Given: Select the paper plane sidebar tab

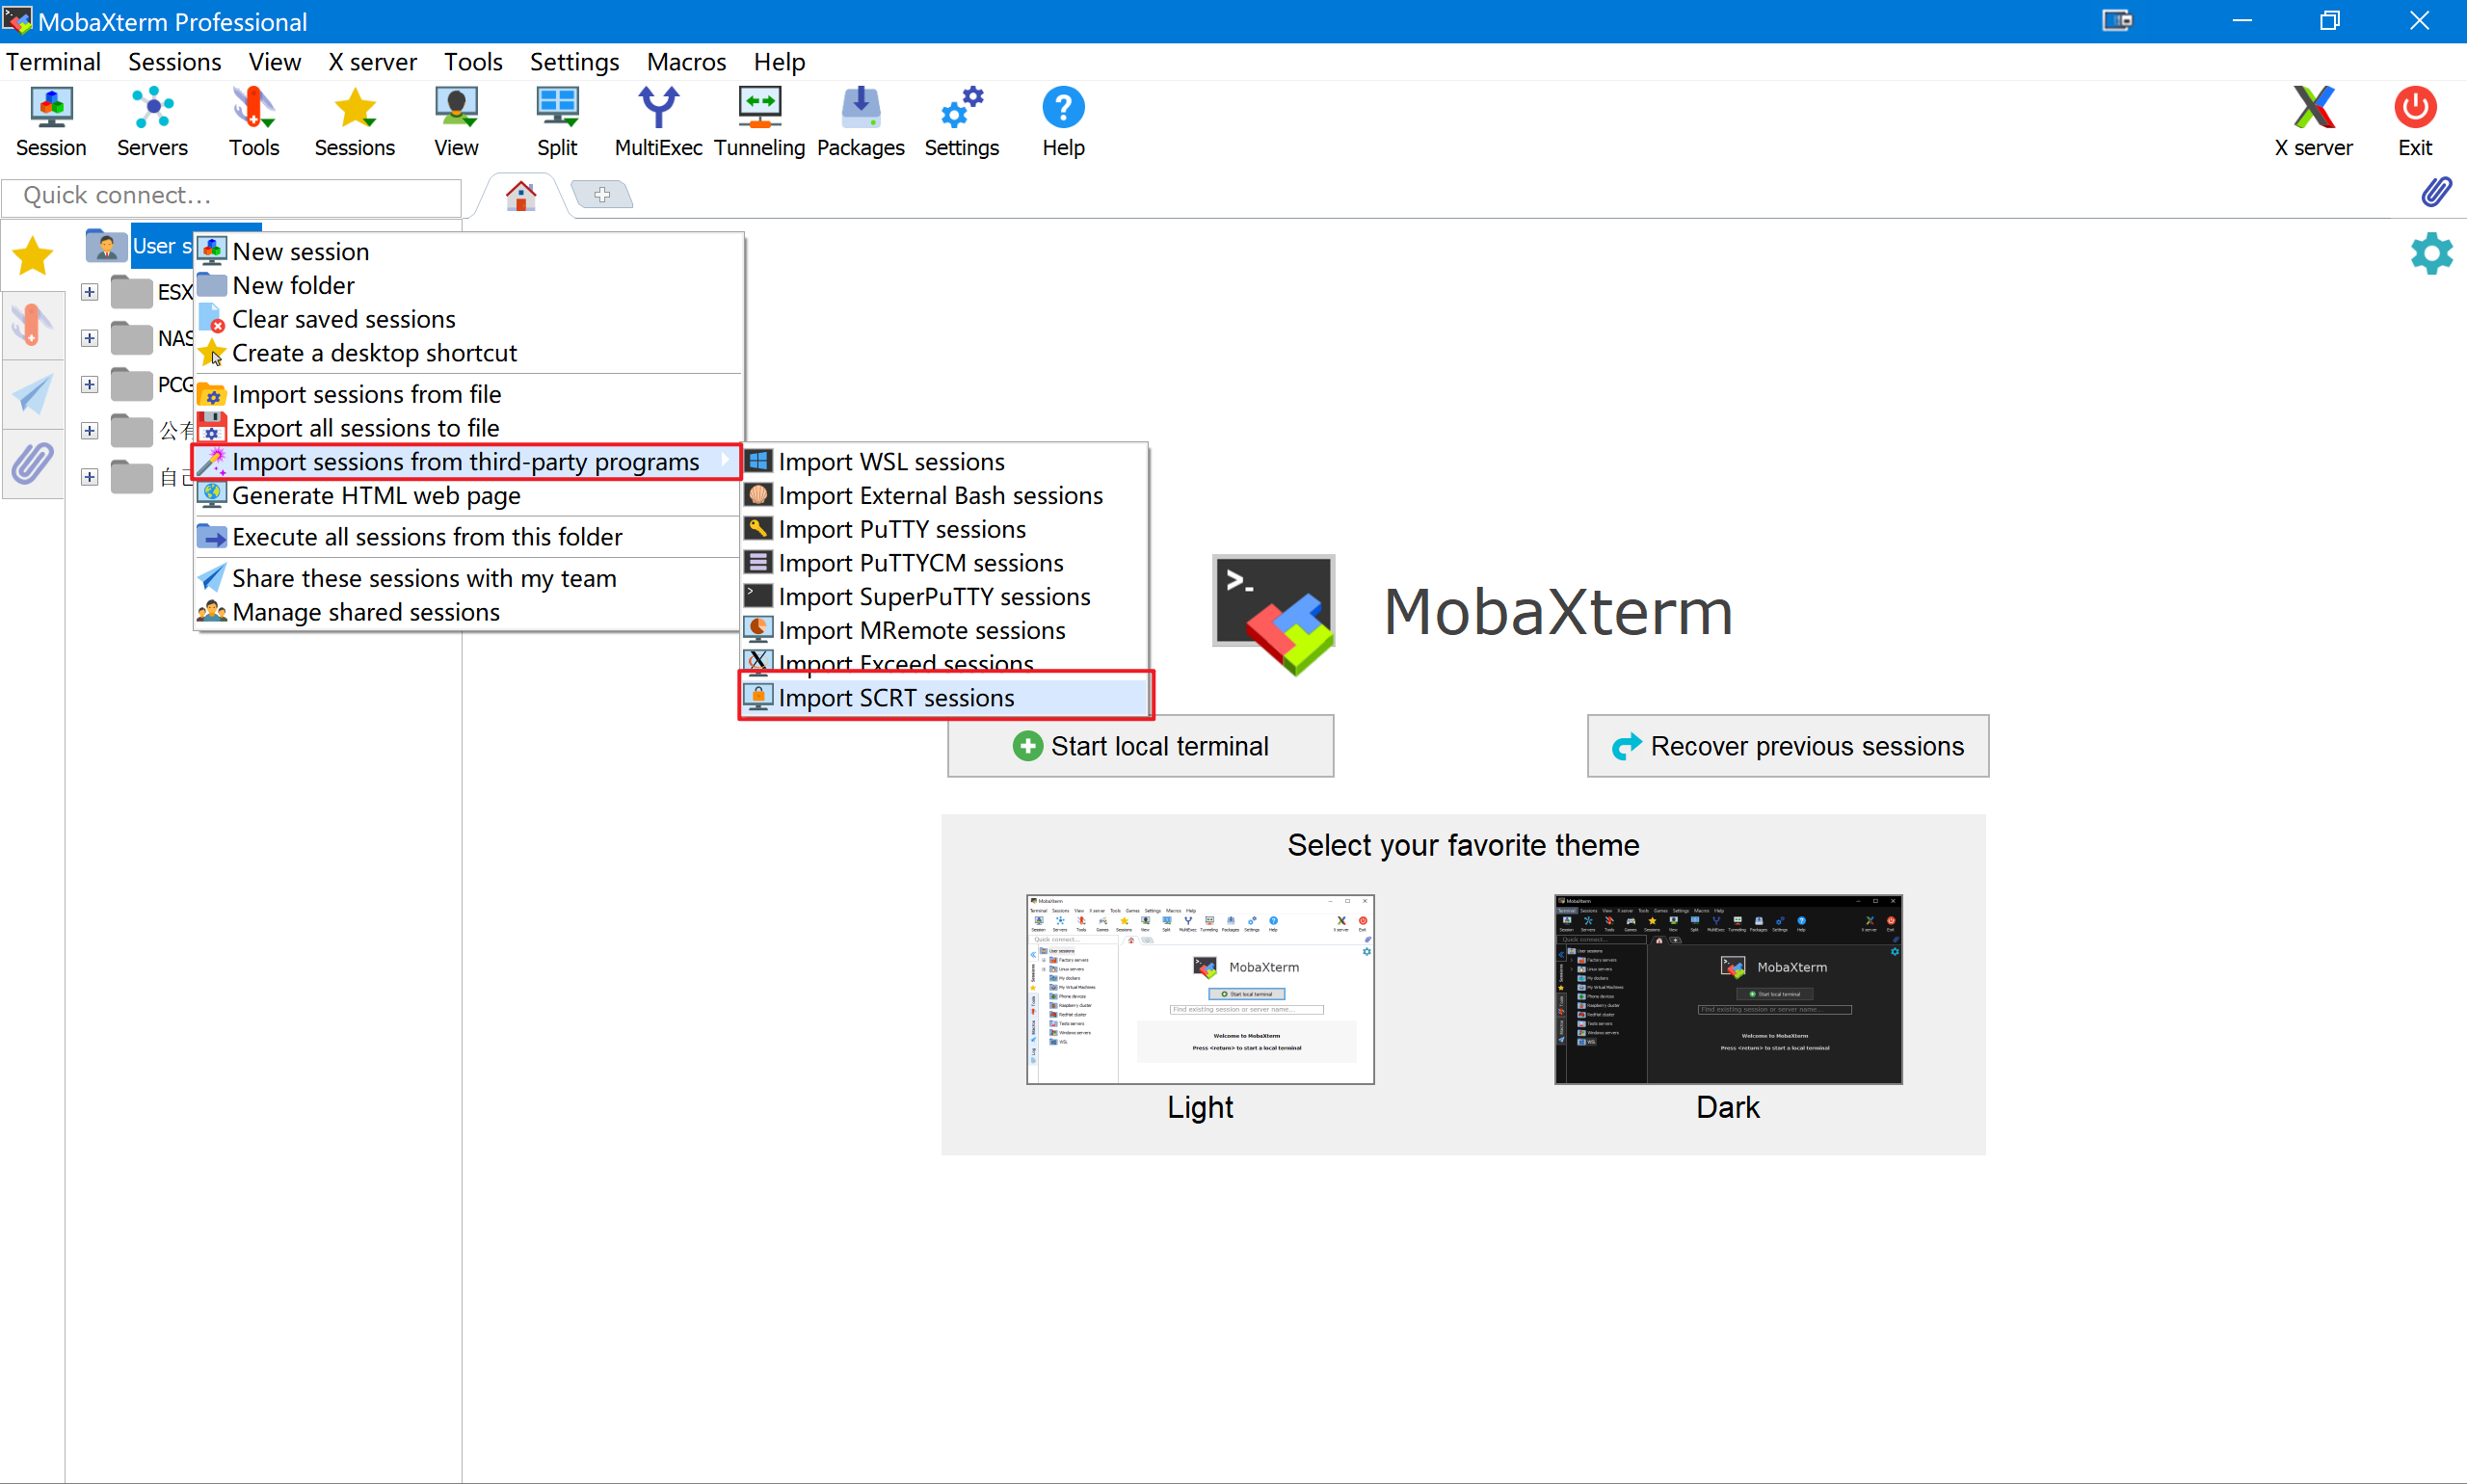Looking at the screenshot, I should [33, 394].
